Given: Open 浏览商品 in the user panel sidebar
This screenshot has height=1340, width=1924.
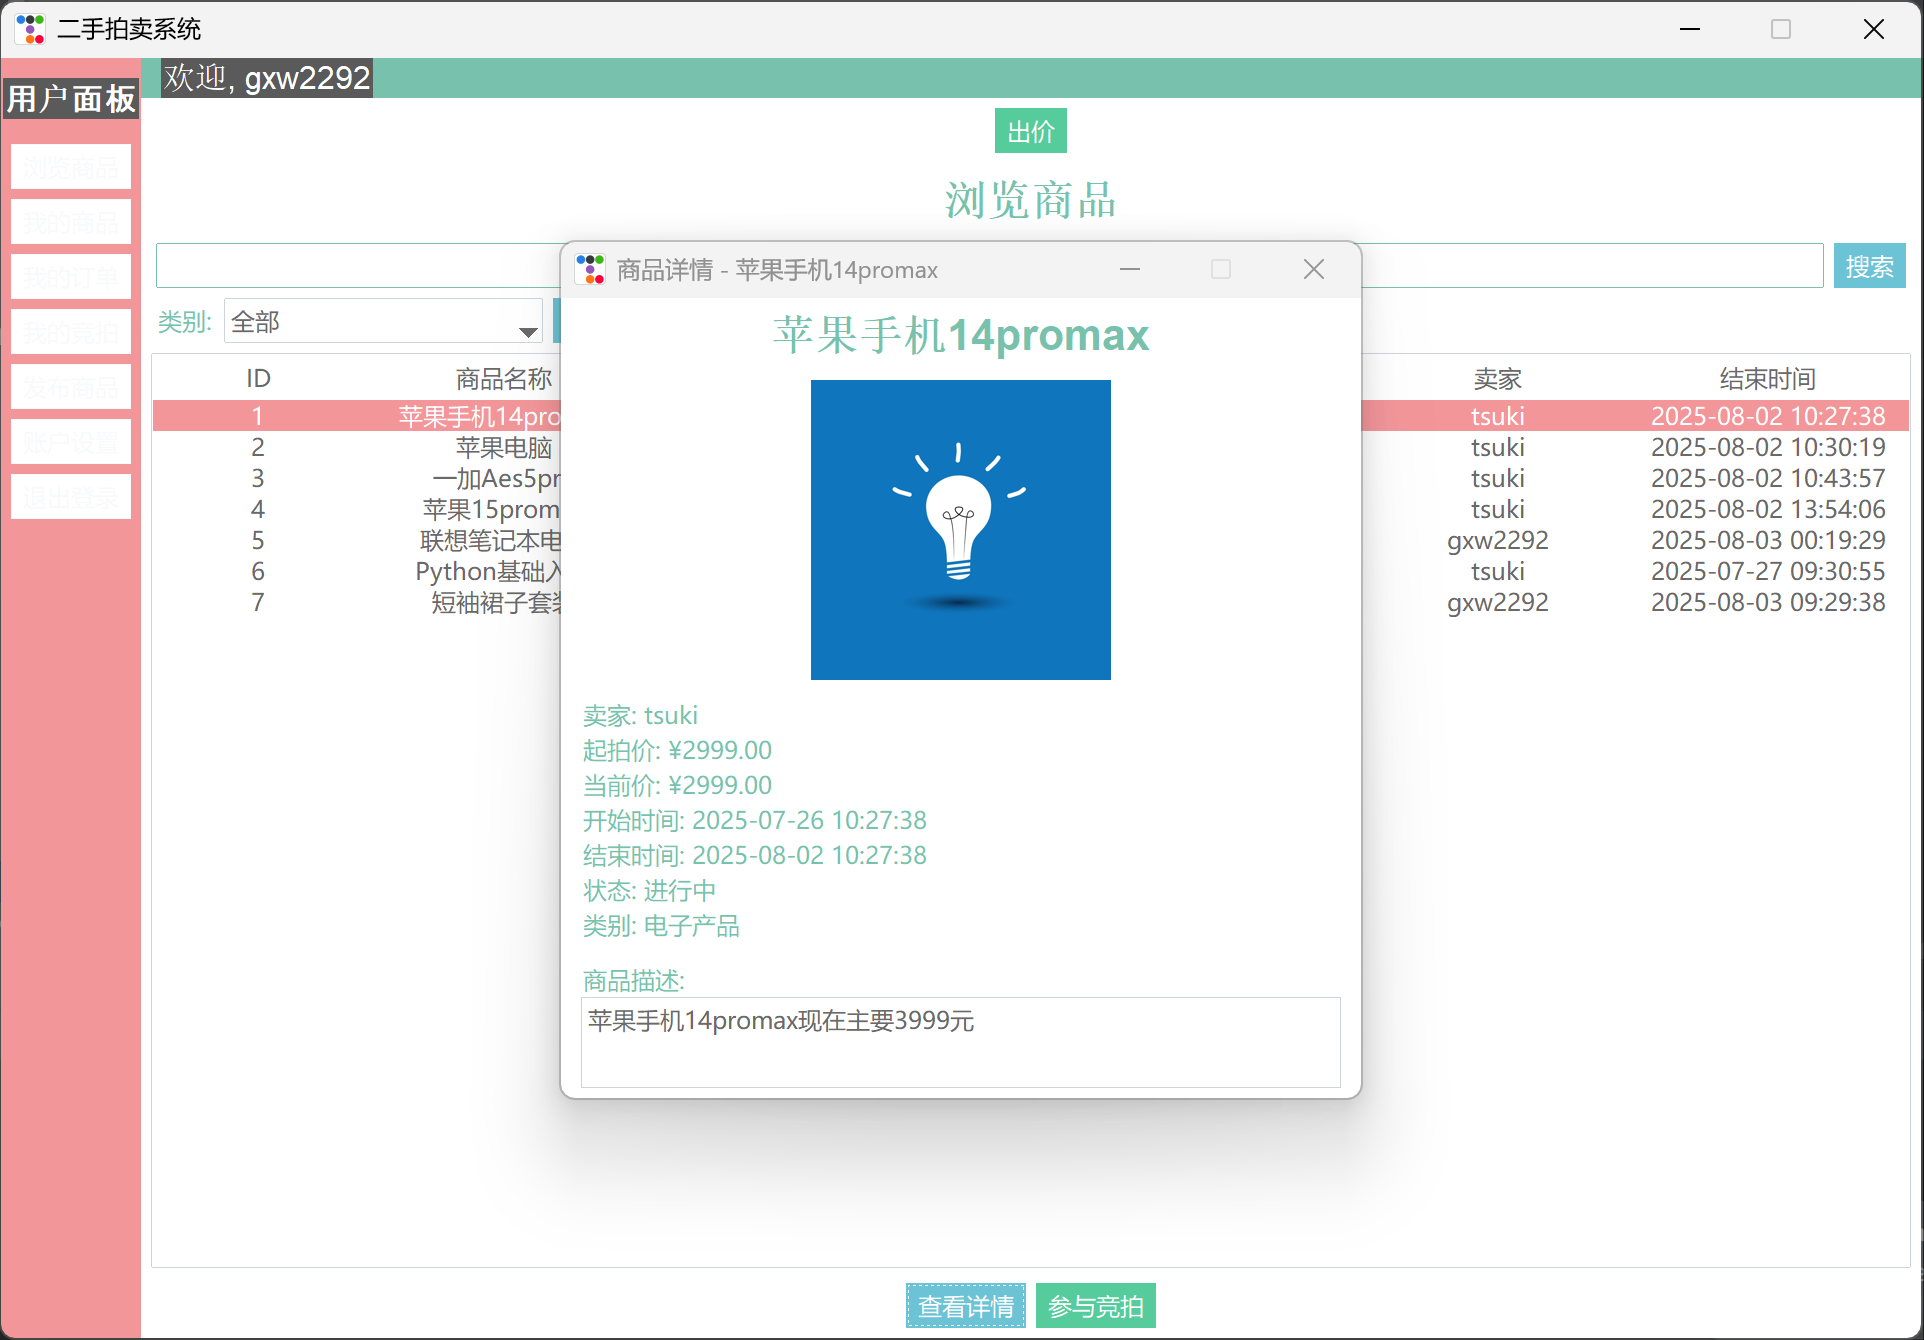Looking at the screenshot, I should [71, 167].
